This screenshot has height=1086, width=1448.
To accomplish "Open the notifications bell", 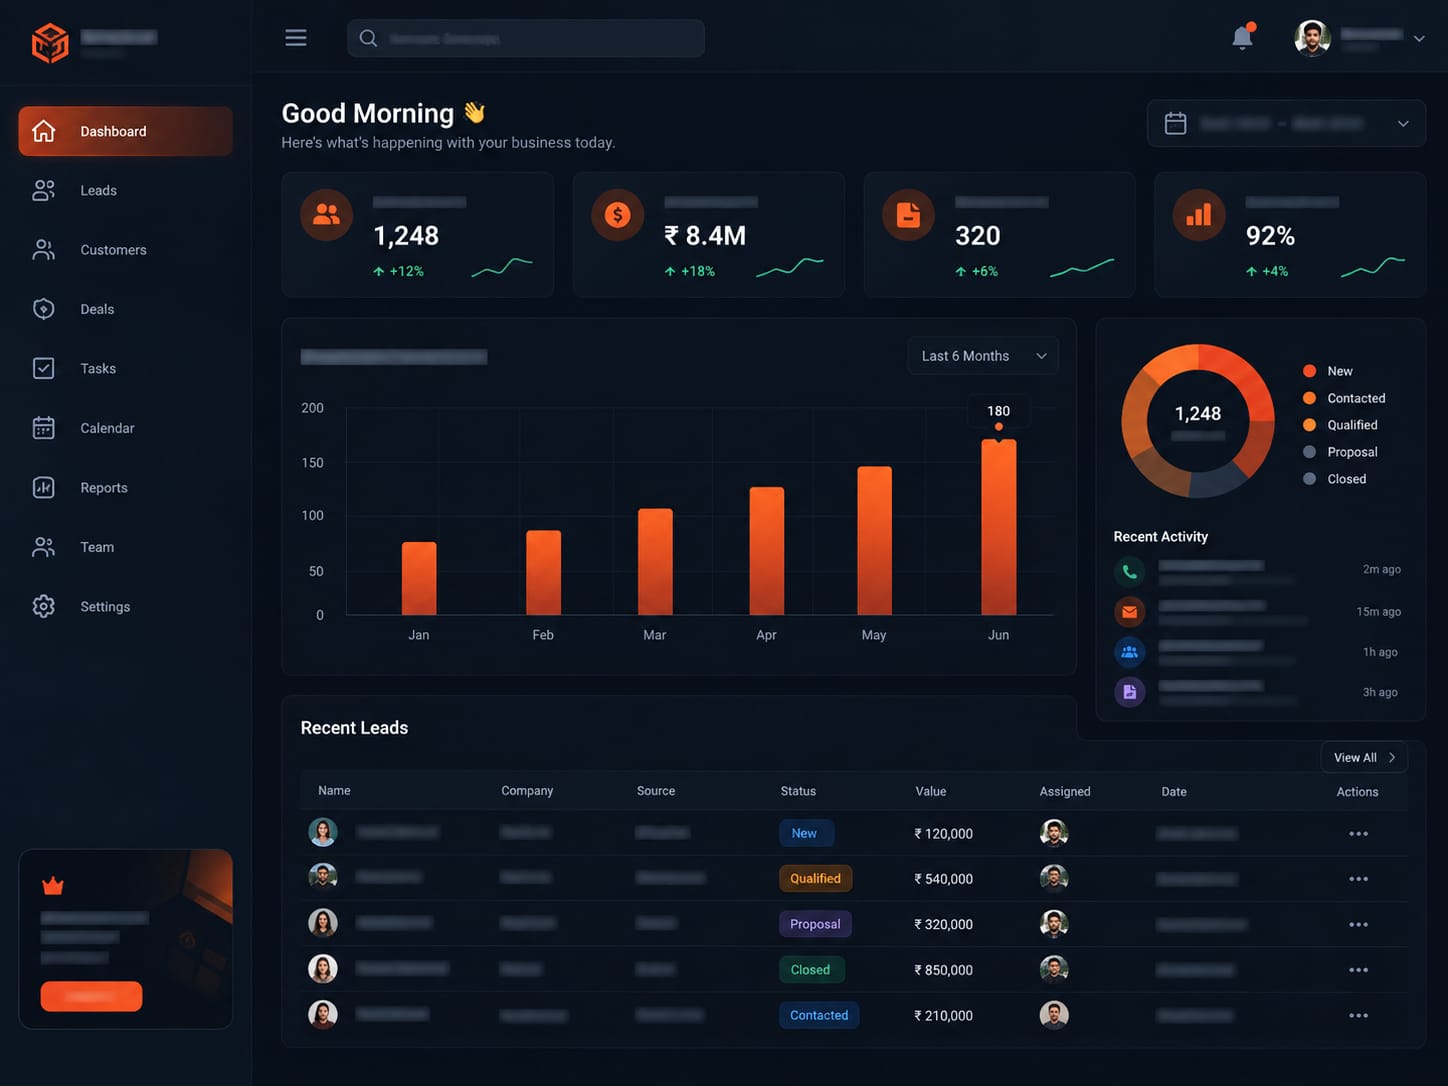I will [x=1242, y=38].
